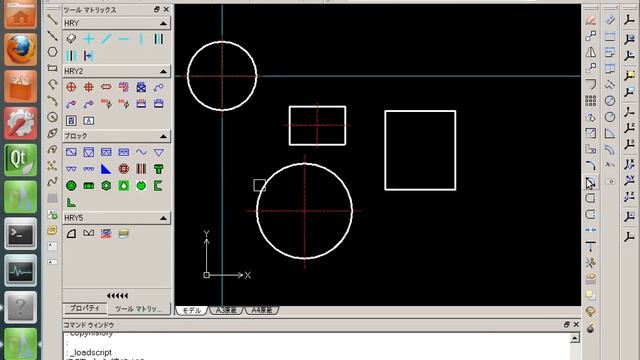The height and width of the screenshot is (360, 640).
Task: Insert the blue wave curve block
Action: point(141,152)
